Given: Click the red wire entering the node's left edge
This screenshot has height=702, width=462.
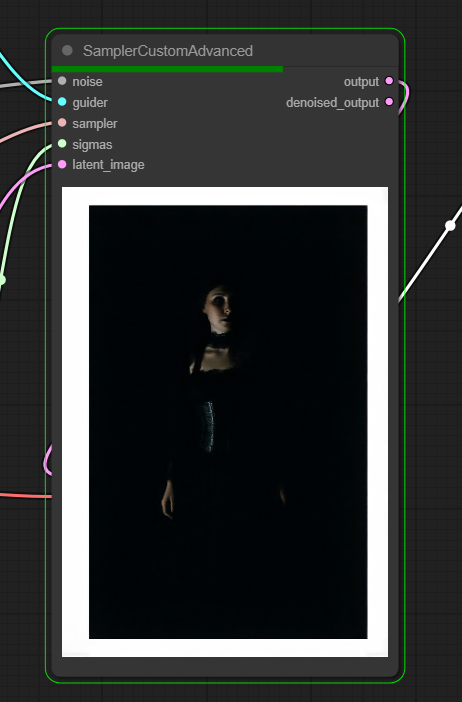Looking at the screenshot, I should coord(27,496).
